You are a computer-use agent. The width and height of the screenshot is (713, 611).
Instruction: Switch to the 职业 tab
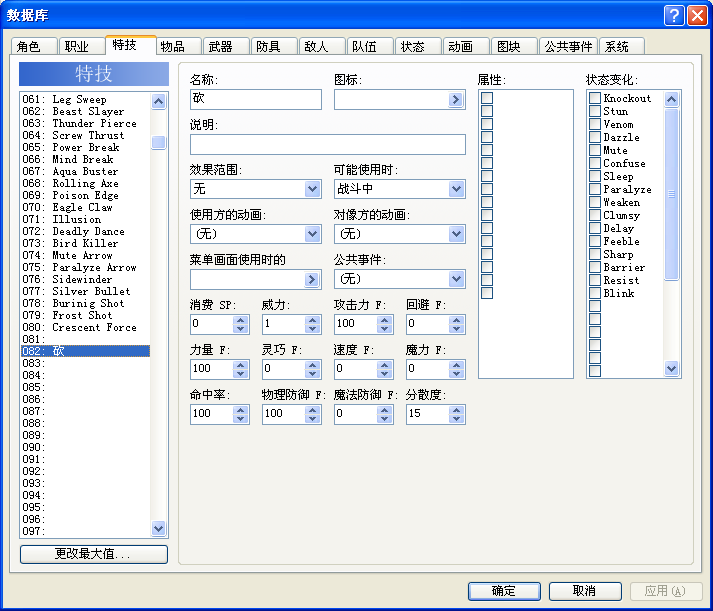click(82, 47)
